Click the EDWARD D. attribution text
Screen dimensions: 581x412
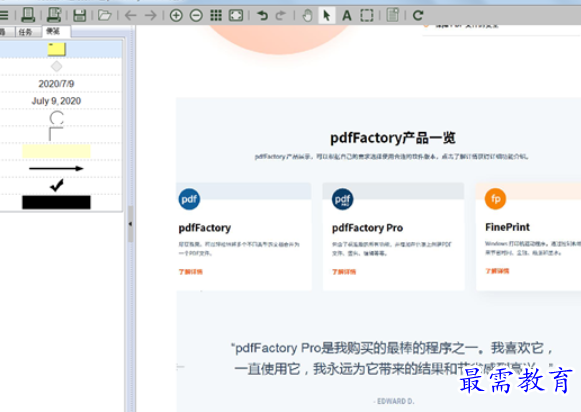pos(394,401)
